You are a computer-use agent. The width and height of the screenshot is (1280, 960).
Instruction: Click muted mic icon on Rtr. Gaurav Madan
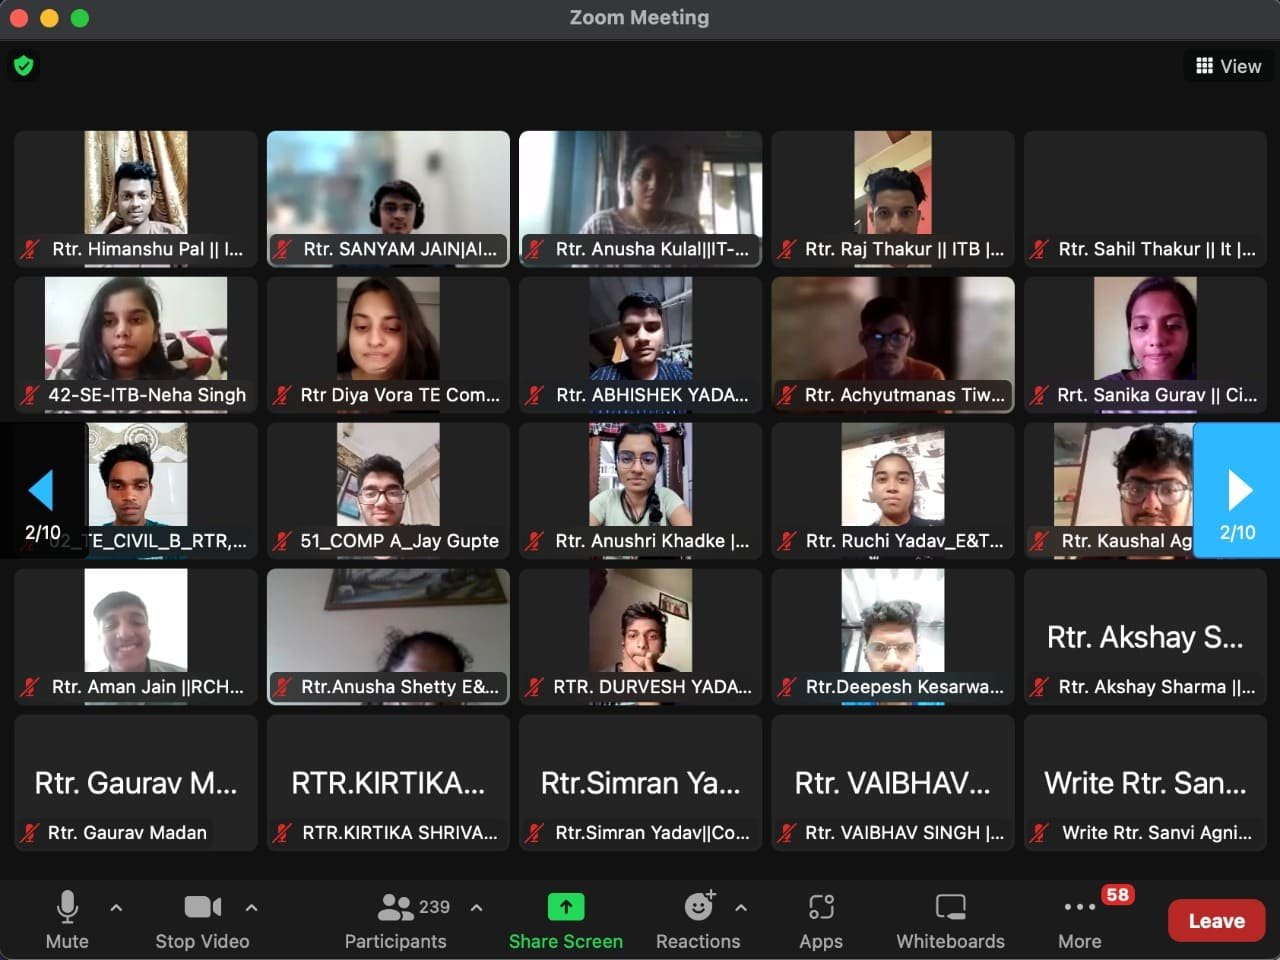pyautogui.click(x=30, y=832)
